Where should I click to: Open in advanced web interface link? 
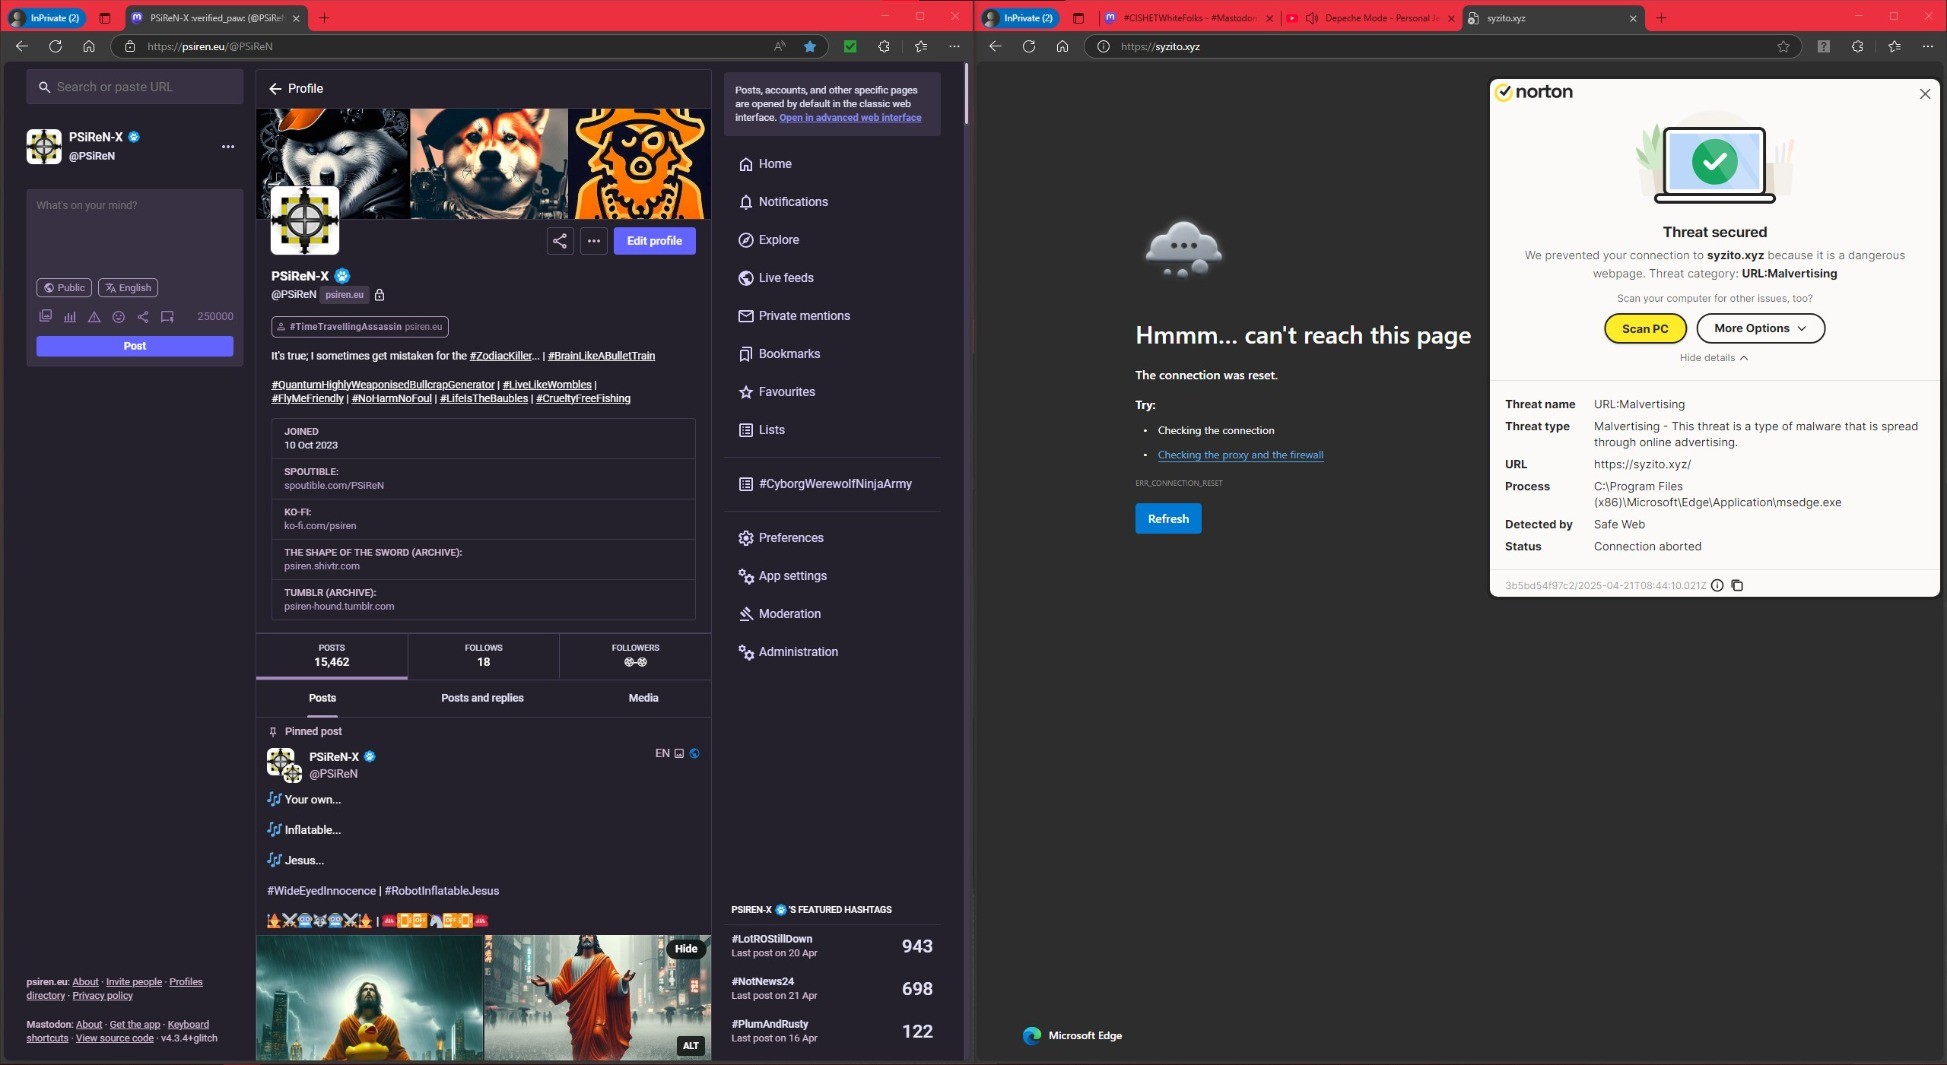[x=850, y=118]
